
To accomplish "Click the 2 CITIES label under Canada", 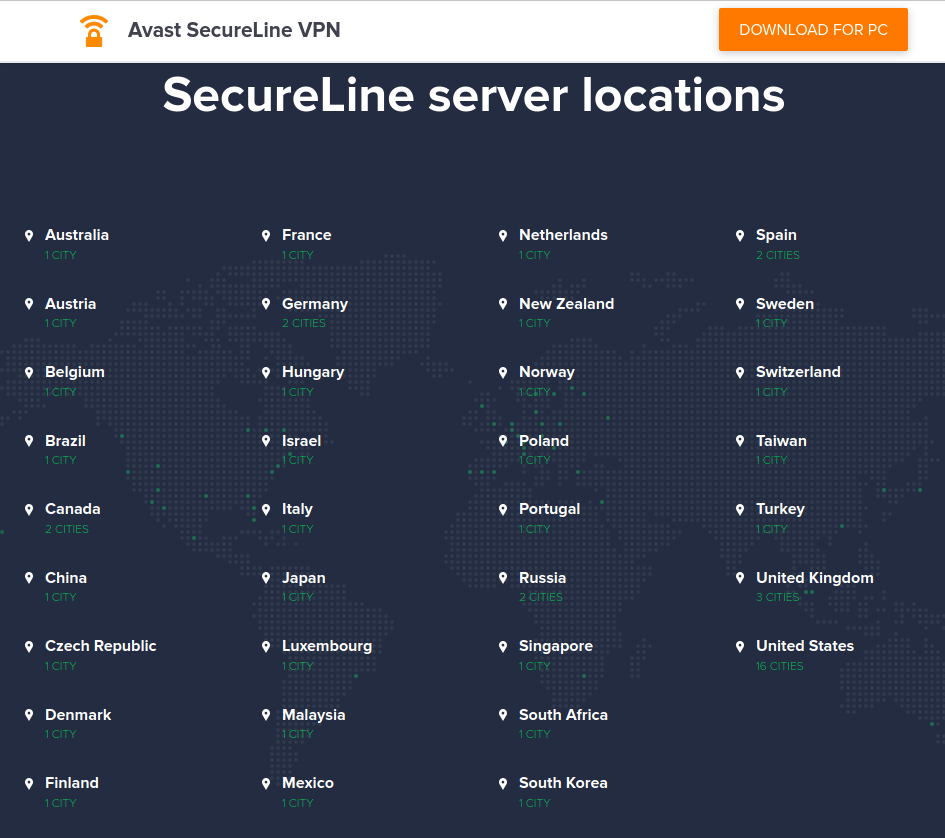I will coord(67,529).
